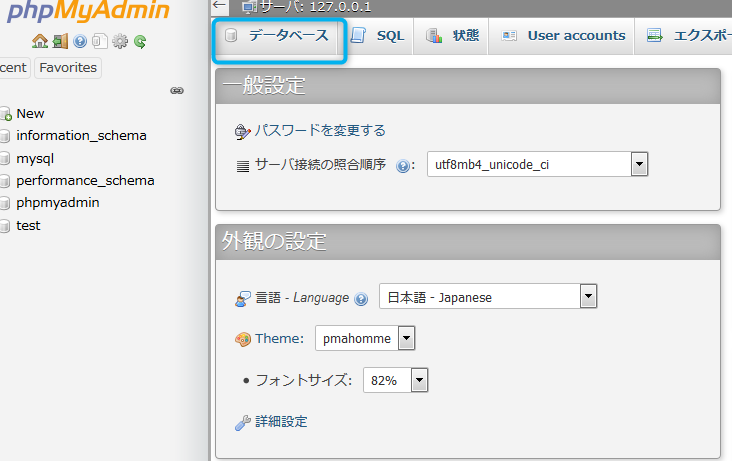
Task: Open the 82% font size dropdown
Action: click(x=395, y=380)
